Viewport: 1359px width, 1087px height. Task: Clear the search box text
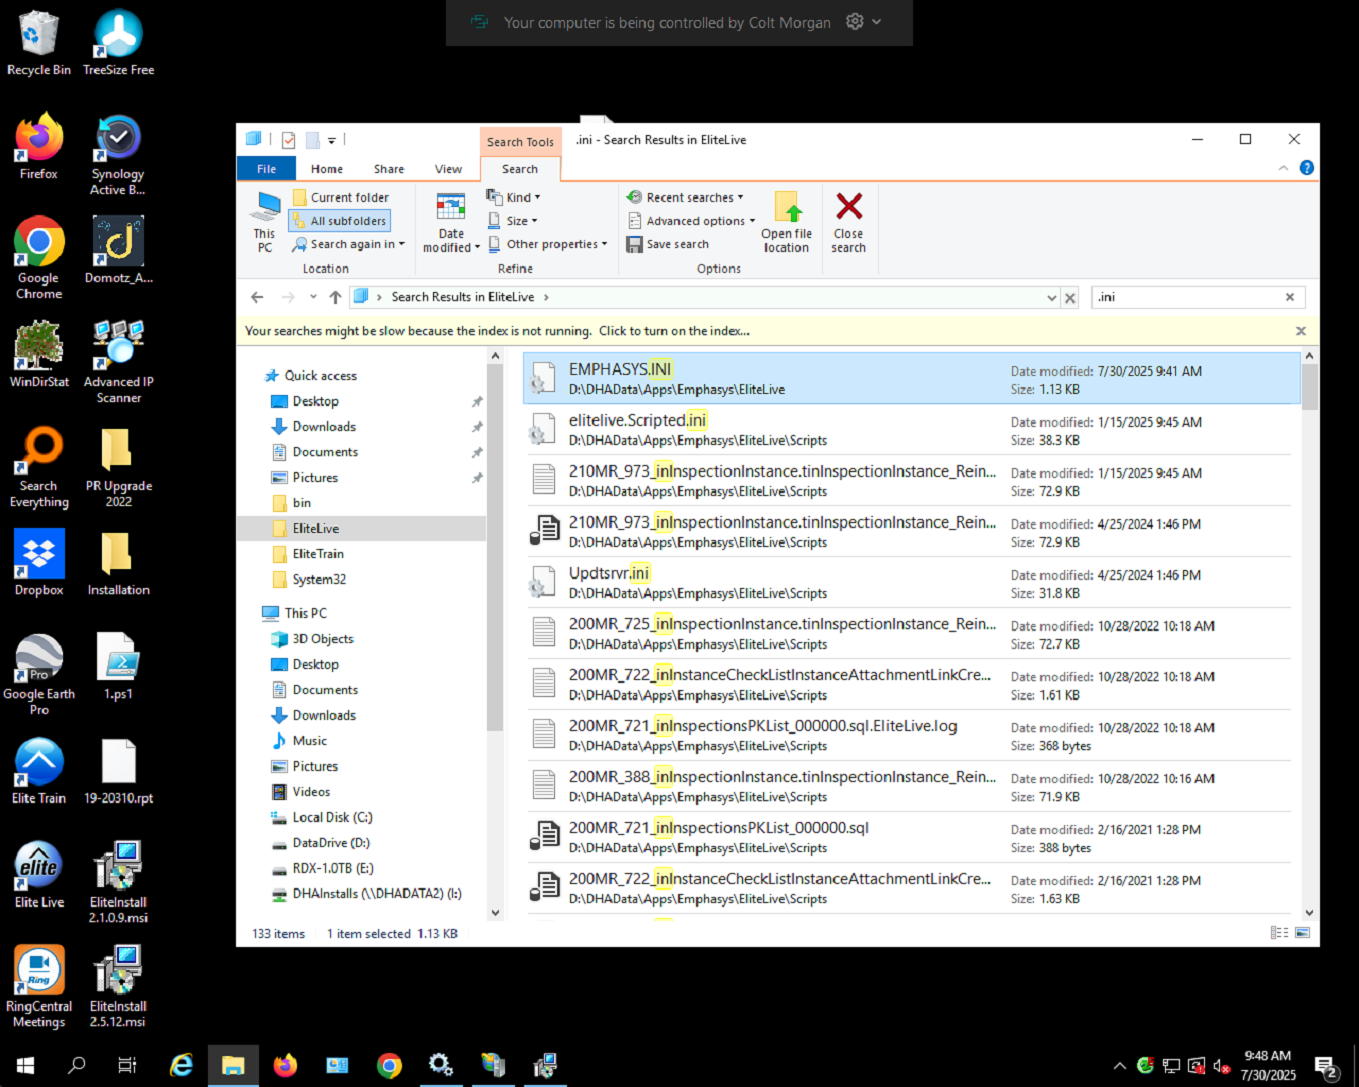tap(1290, 297)
